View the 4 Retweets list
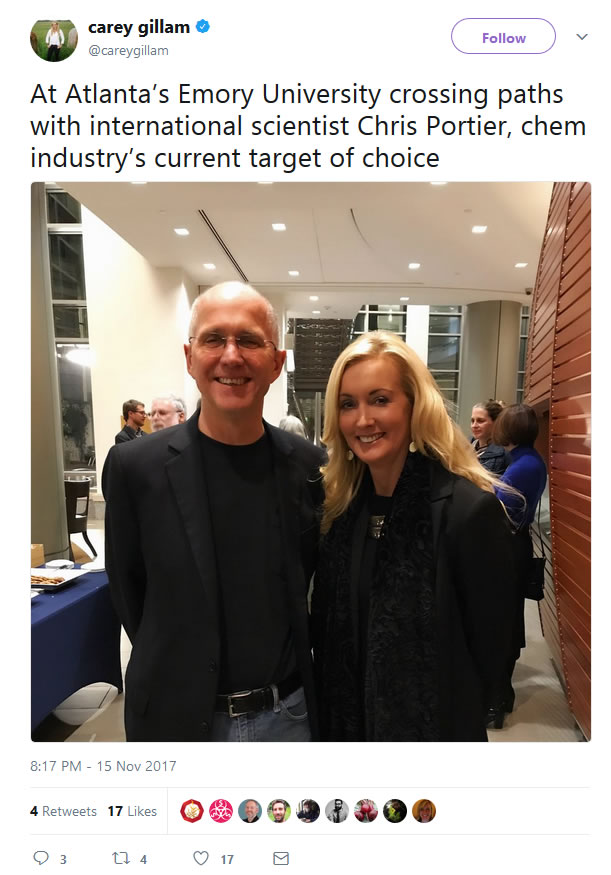The height and width of the screenshot is (875, 611). tap(63, 811)
